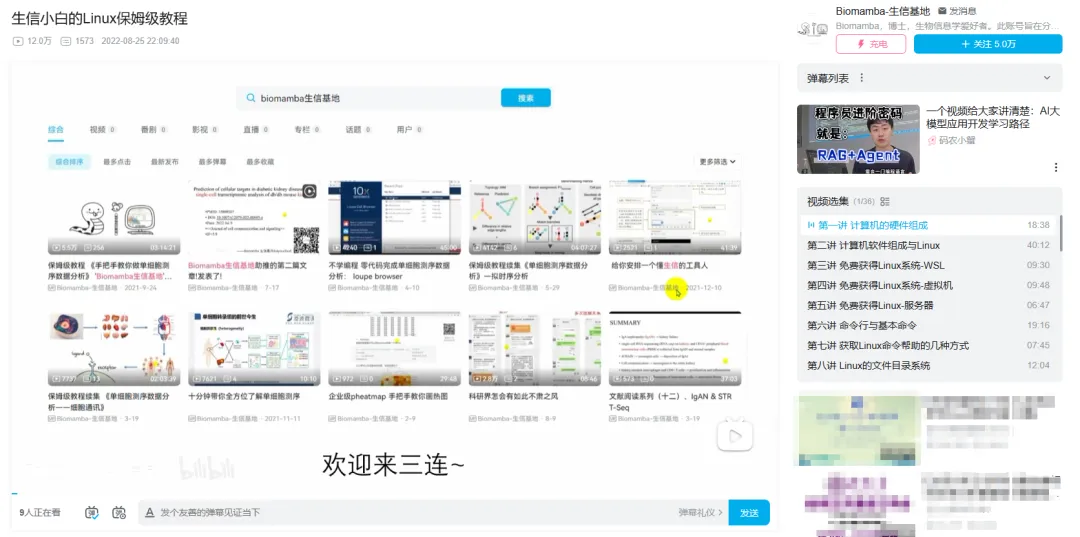
Task: Play 第三讲 免费获得Linux系统-WSL
Action: [928, 265]
